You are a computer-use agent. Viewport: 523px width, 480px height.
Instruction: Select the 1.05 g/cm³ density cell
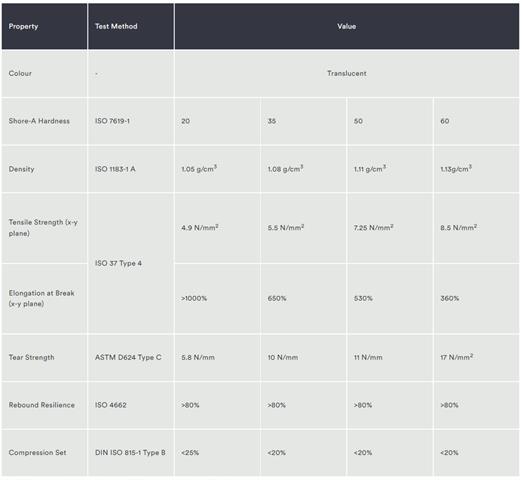click(x=217, y=169)
